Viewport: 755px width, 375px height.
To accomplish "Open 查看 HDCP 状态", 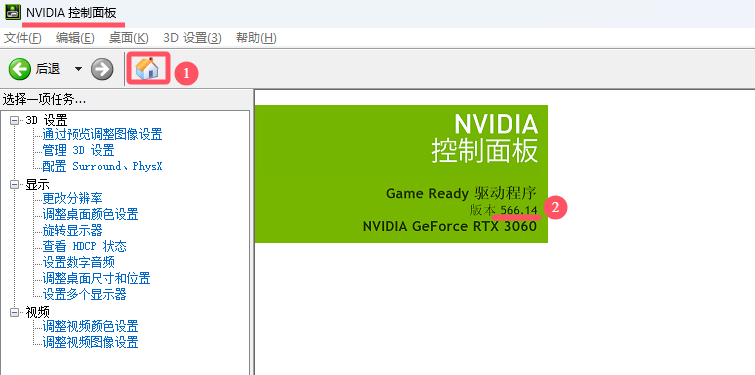I will [x=84, y=246].
